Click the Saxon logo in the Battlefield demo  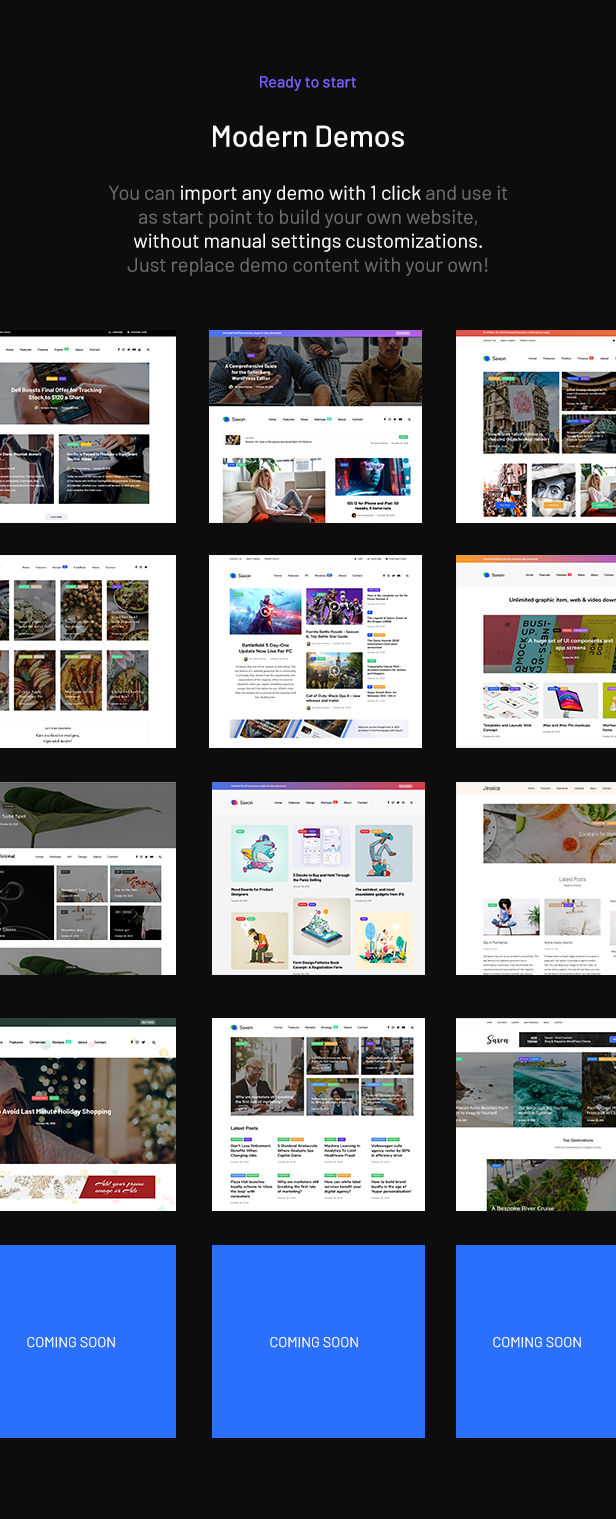(238, 576)
